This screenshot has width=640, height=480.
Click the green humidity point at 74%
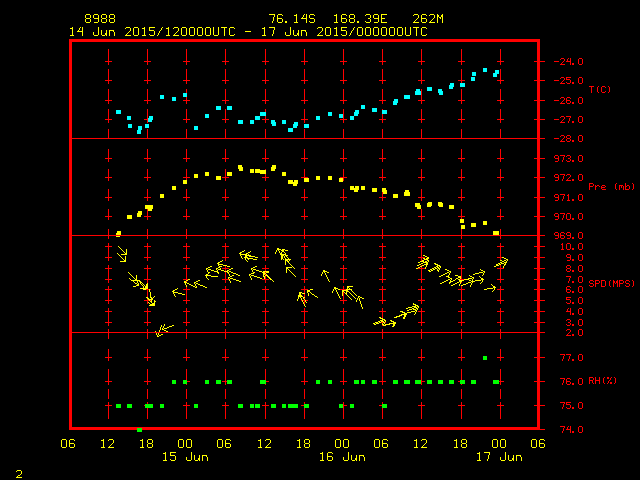pyautogui.click(x=140, y=430)
